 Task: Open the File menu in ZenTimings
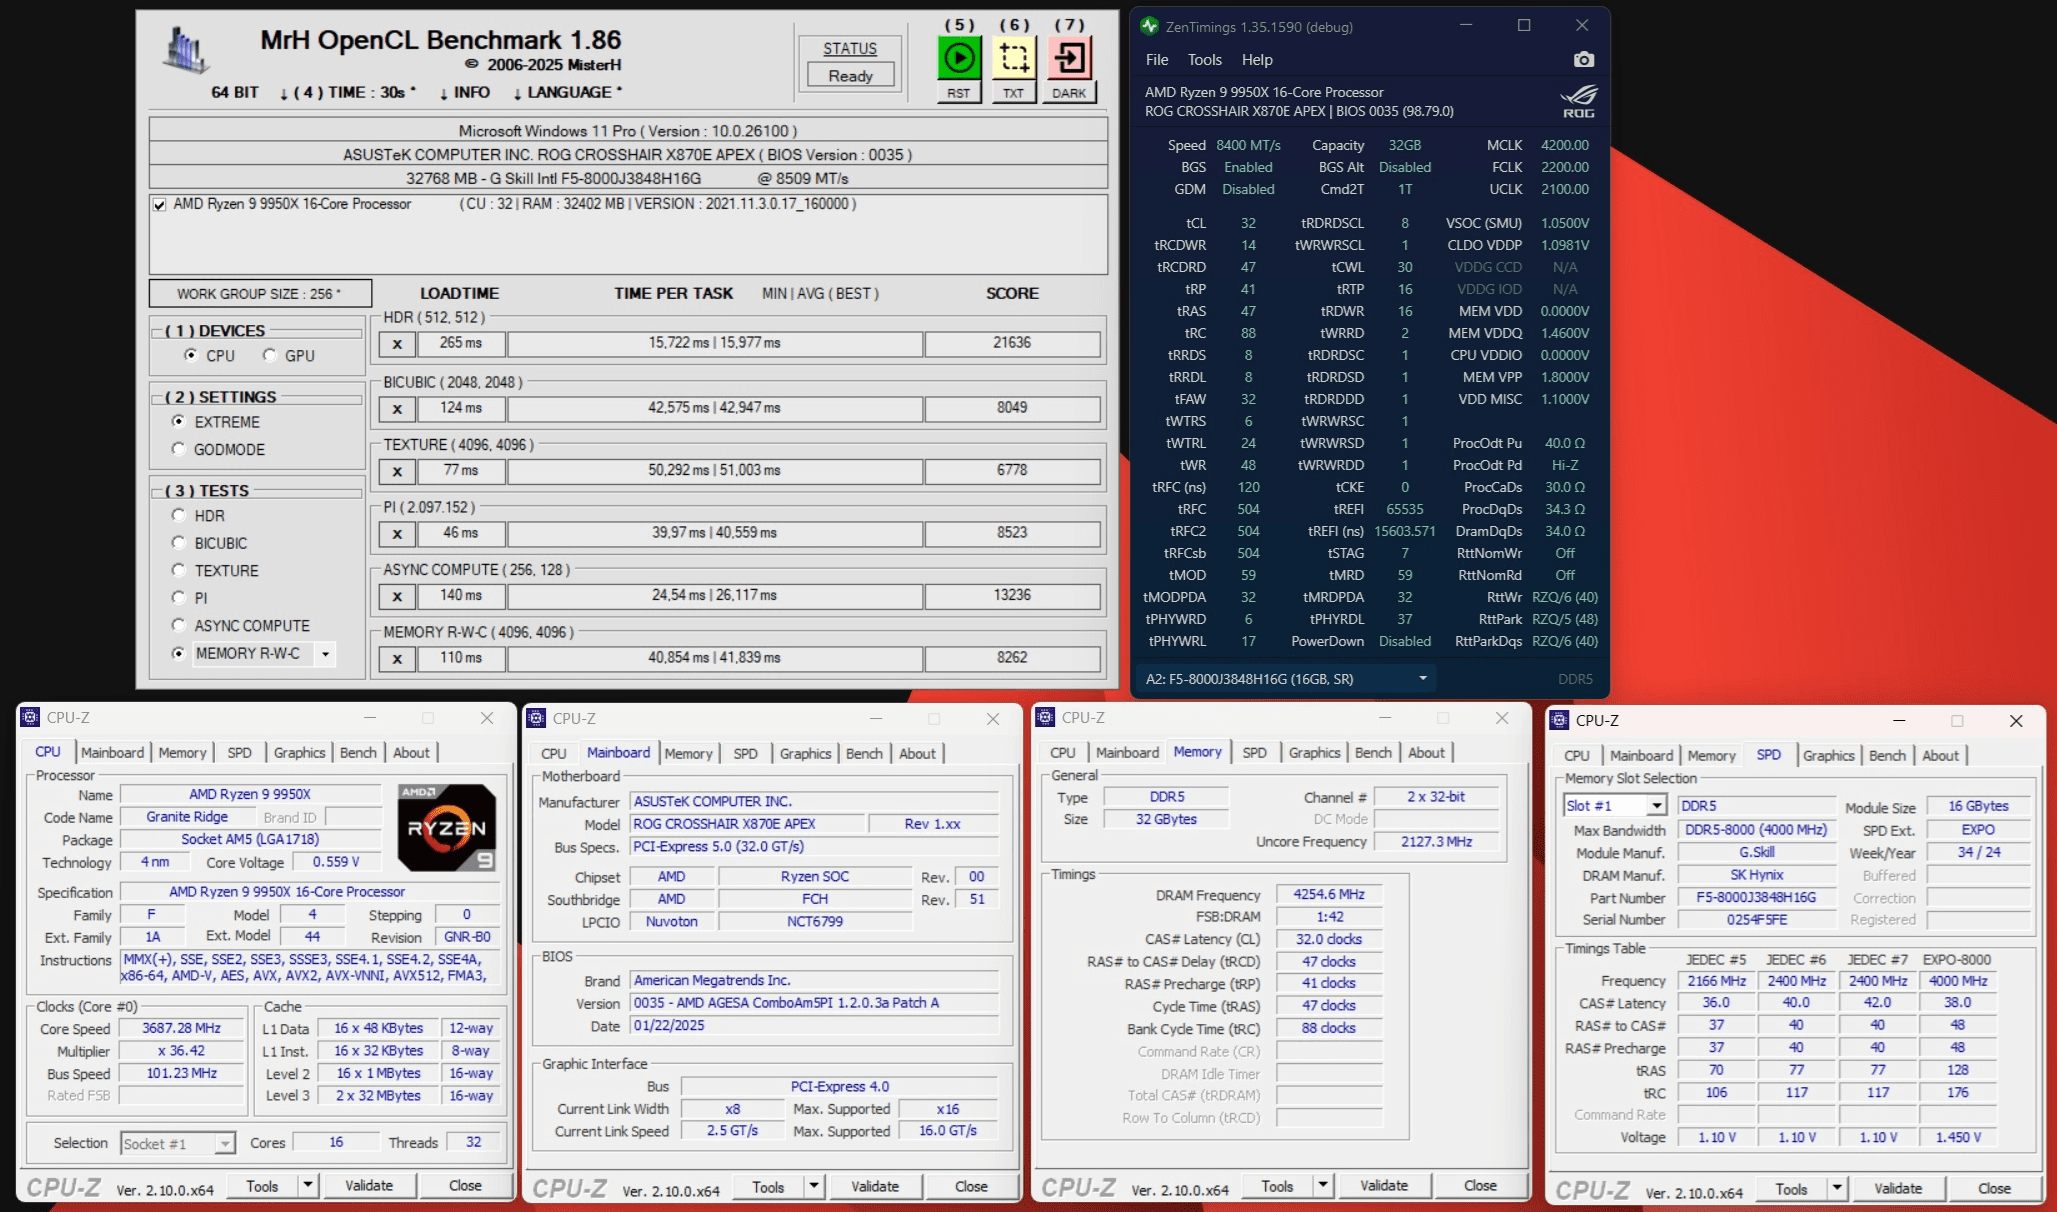pos(1157,60)
